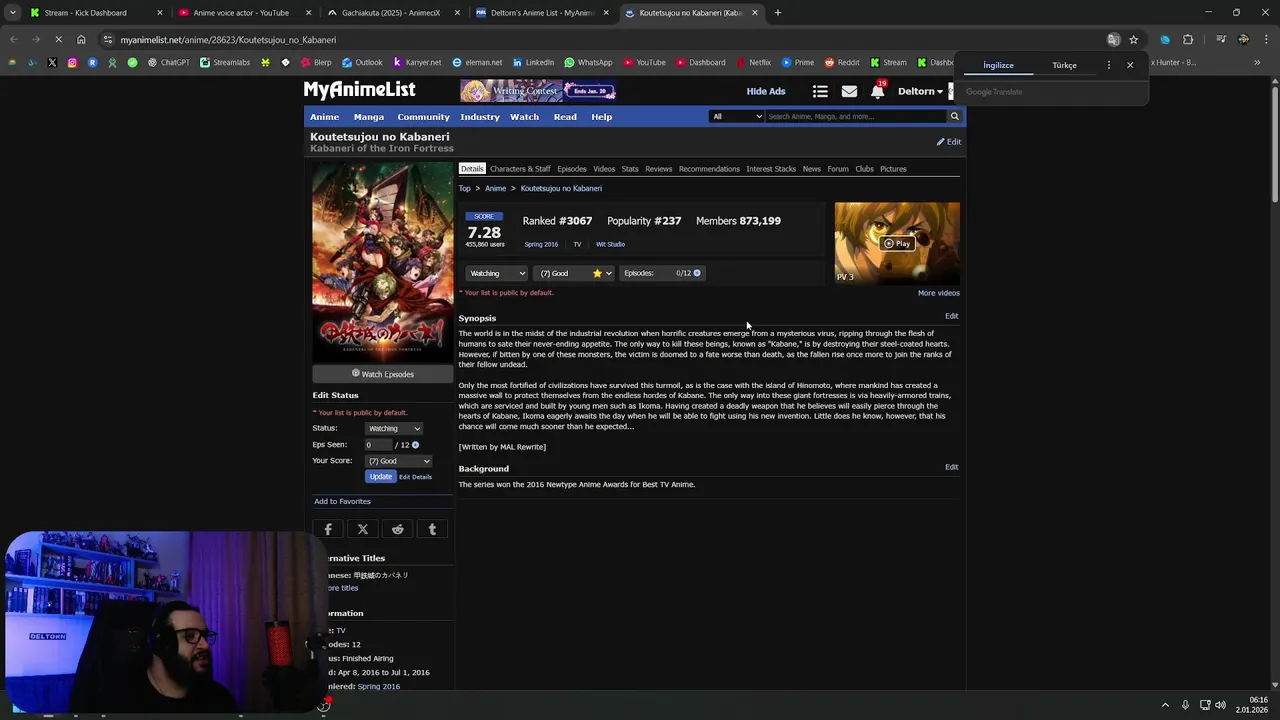Screen dimensions: 1280x720
Task: Open the Deltorn profile dropdown
Action: coord(920,91)
